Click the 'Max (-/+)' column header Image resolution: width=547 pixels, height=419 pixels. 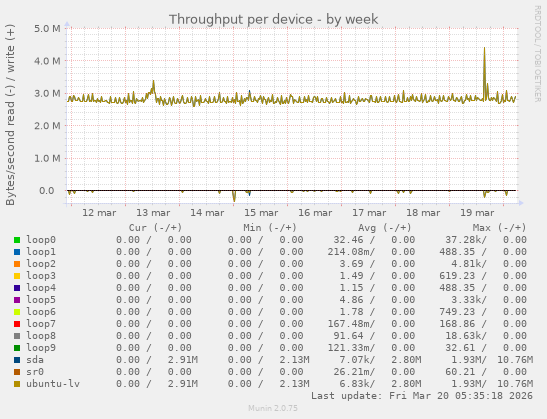tap(499, 228)
